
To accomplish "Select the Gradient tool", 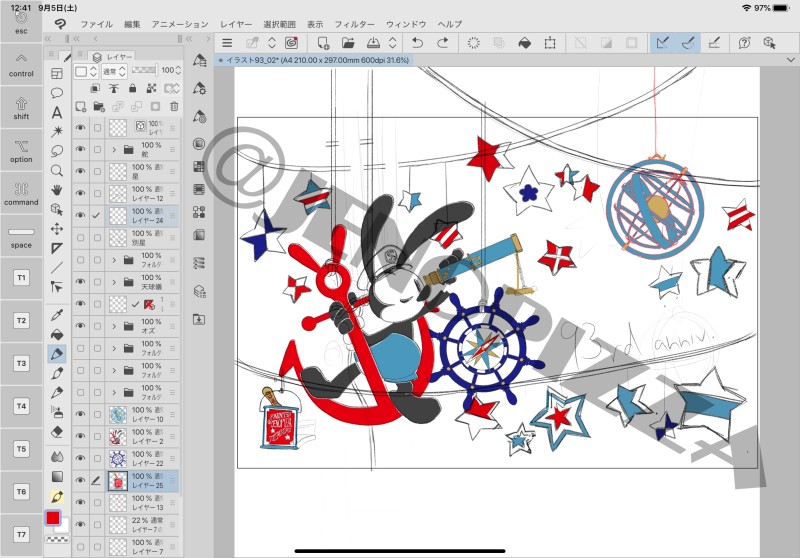I will [57, 476].
